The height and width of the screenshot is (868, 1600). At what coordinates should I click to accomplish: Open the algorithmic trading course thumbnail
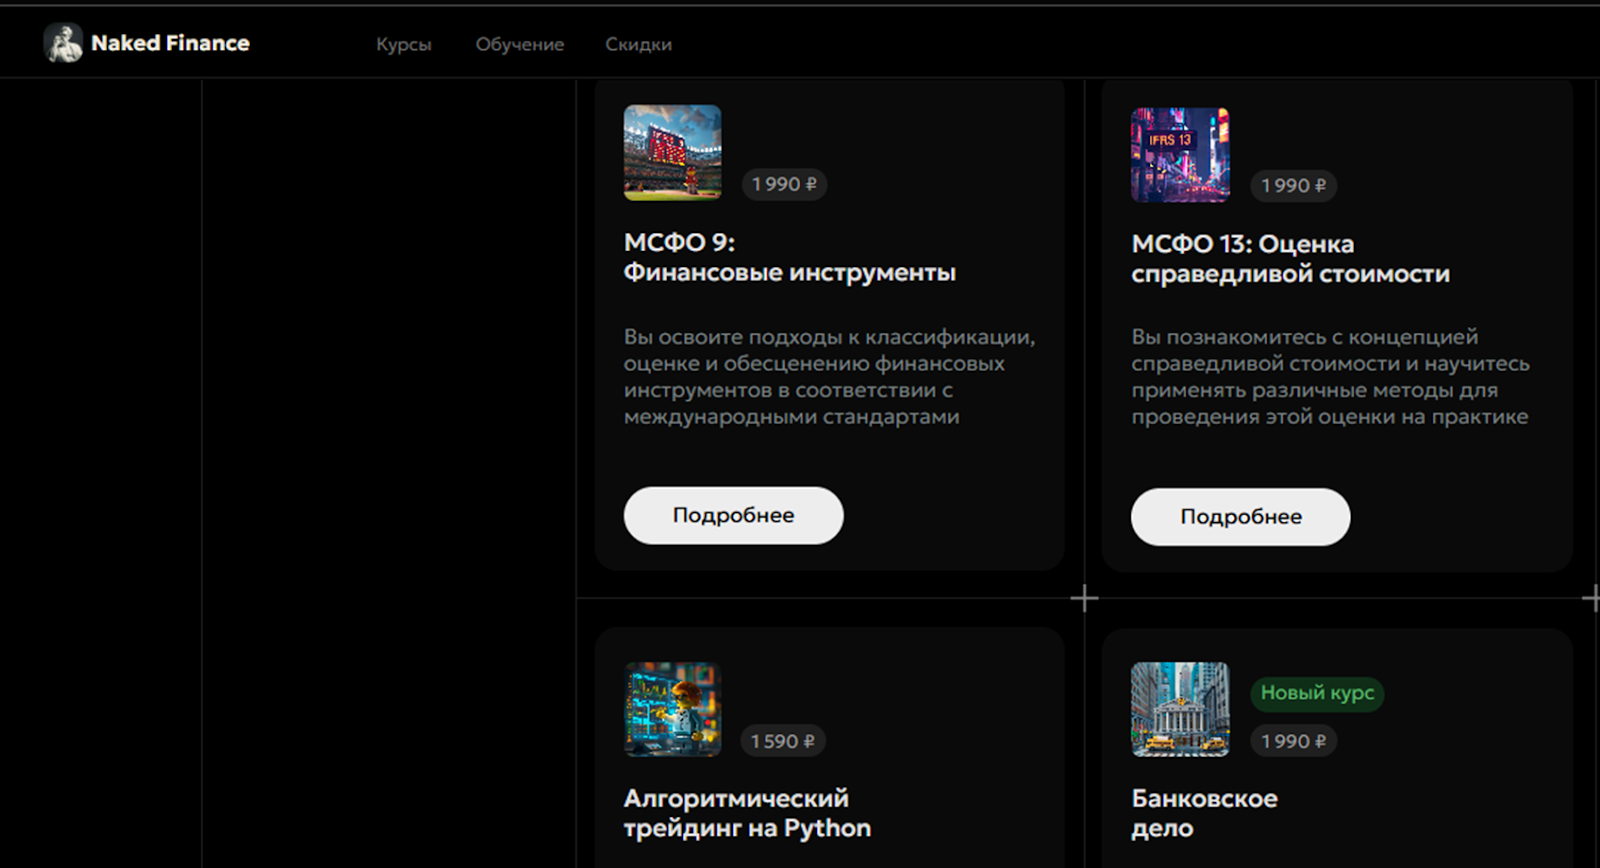click(672, 709)
